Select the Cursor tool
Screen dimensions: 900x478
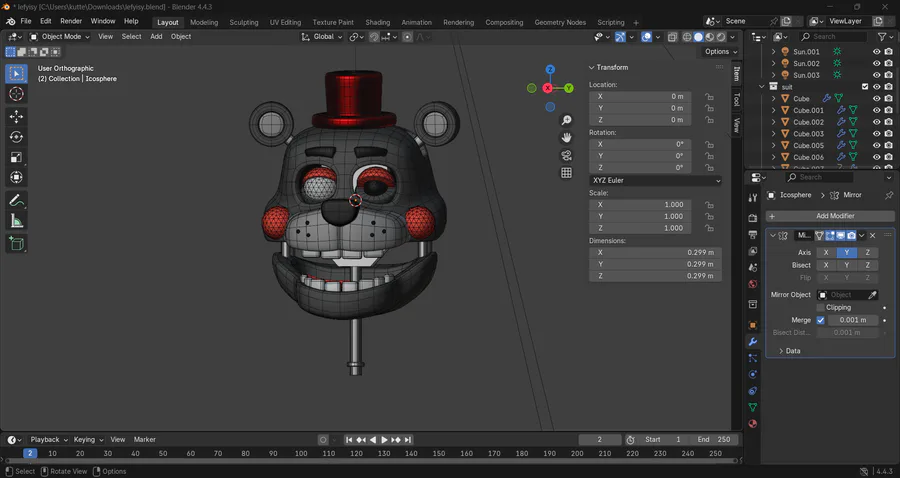[x=16, y=94]
